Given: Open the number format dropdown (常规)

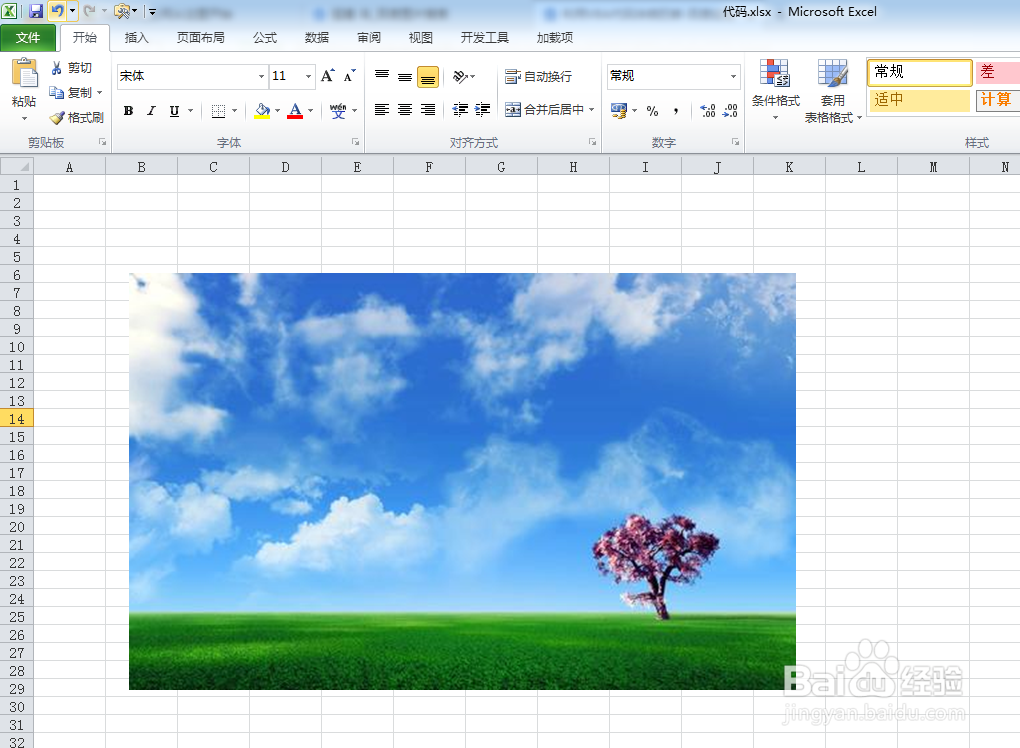Looking at the screenshot, I should coord(733,76).
